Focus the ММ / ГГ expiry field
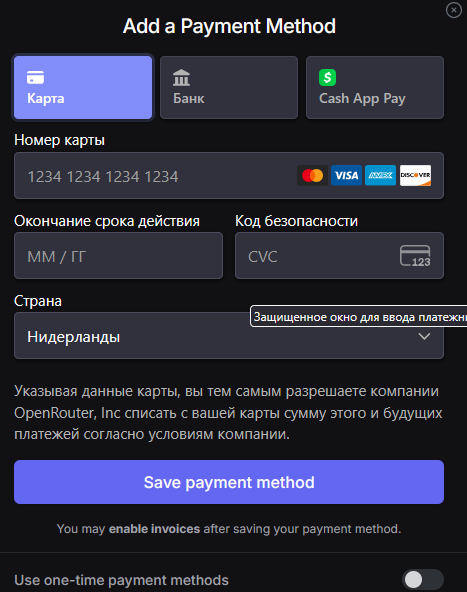467x592 pixels. 119,256
